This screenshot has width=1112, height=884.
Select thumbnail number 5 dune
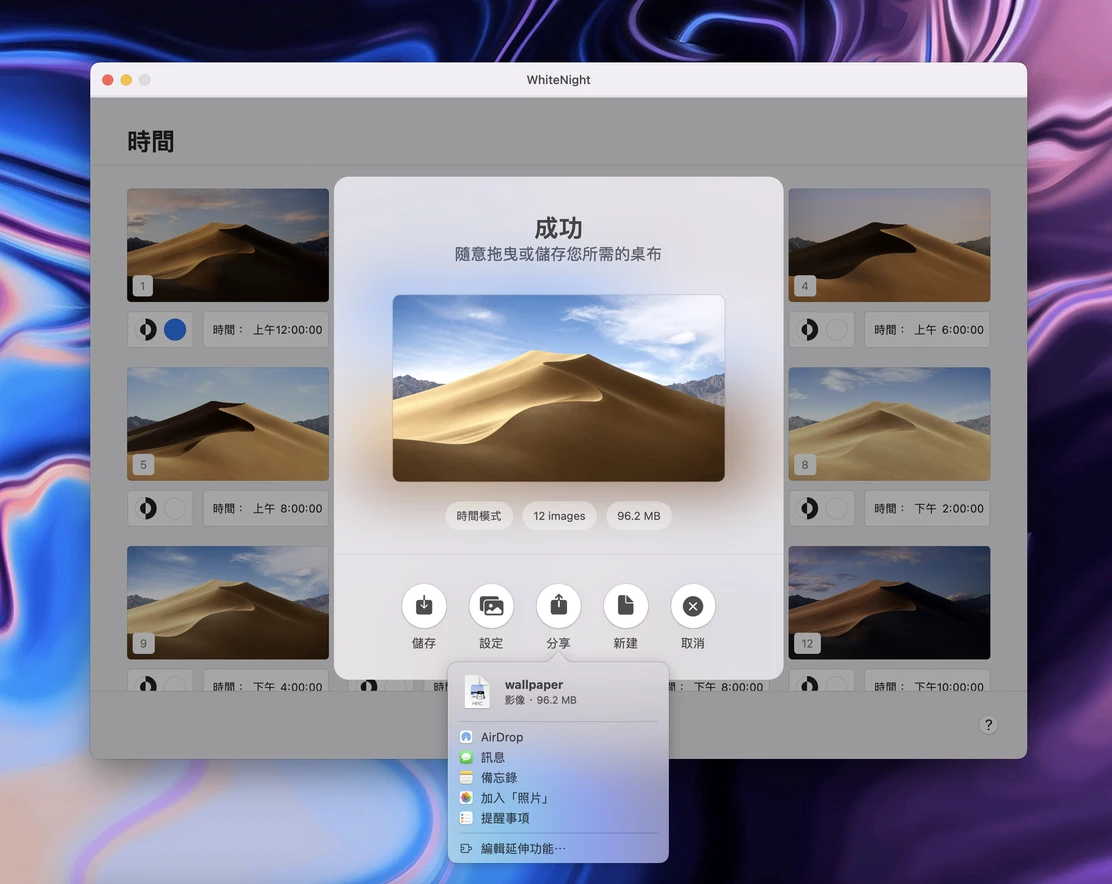228,423
